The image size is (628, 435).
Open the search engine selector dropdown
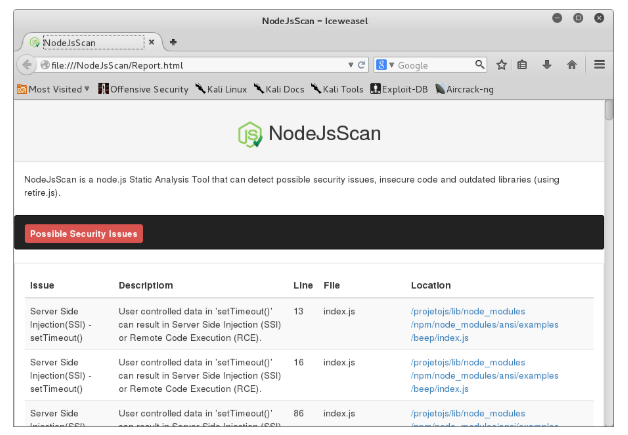[385, 65]
